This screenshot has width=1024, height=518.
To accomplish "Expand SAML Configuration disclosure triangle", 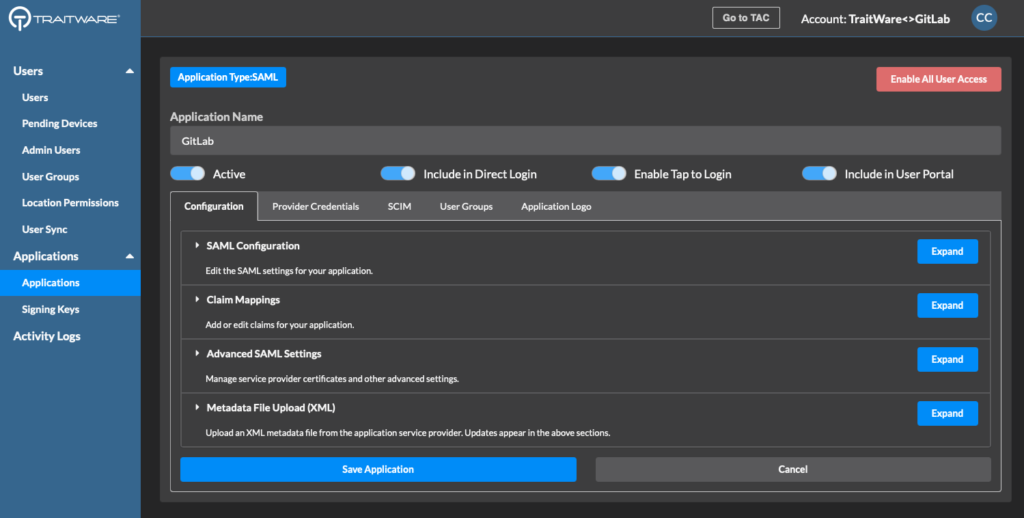I will tap(197, 246).
